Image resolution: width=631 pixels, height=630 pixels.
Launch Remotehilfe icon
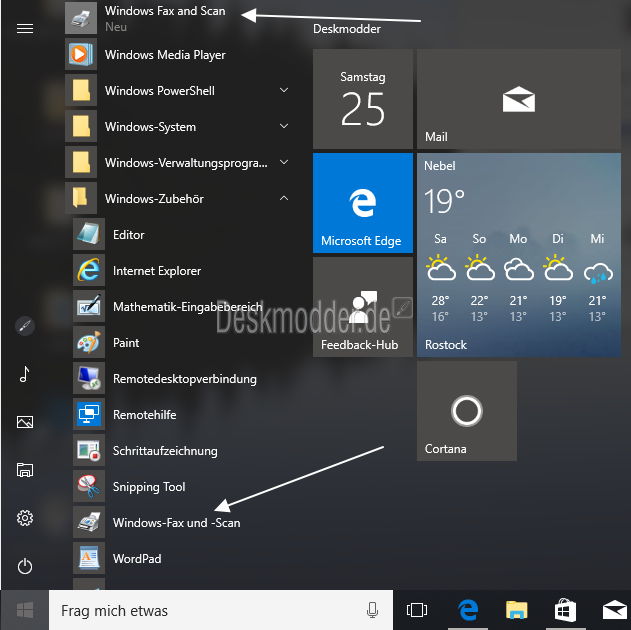pyautogui.click(x=89, y=414)
